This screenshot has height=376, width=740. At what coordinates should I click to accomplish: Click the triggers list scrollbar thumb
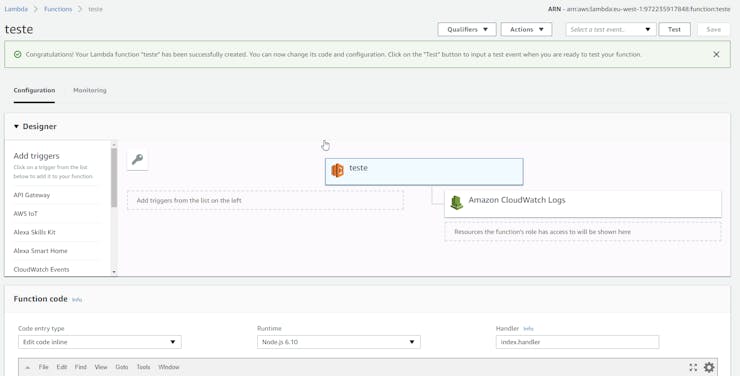coord(114,177)
